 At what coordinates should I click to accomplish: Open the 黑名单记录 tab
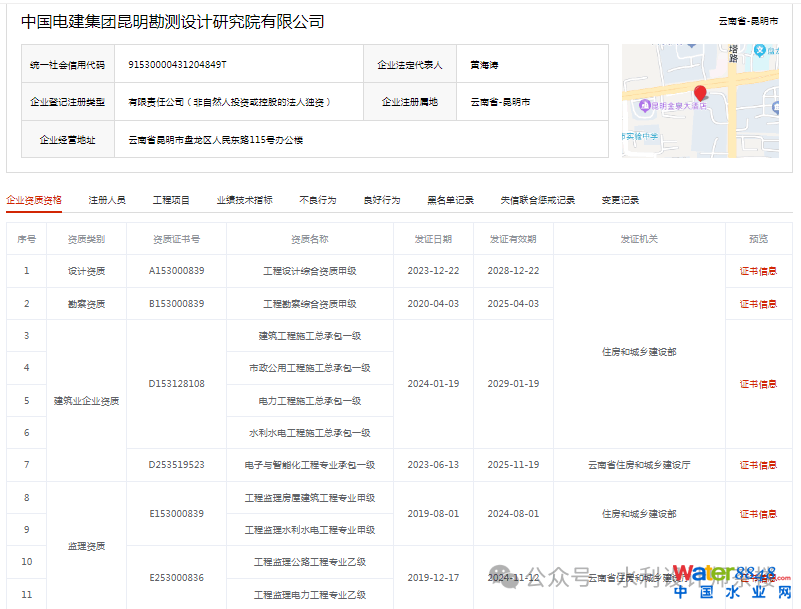click(x=450, y=200)
